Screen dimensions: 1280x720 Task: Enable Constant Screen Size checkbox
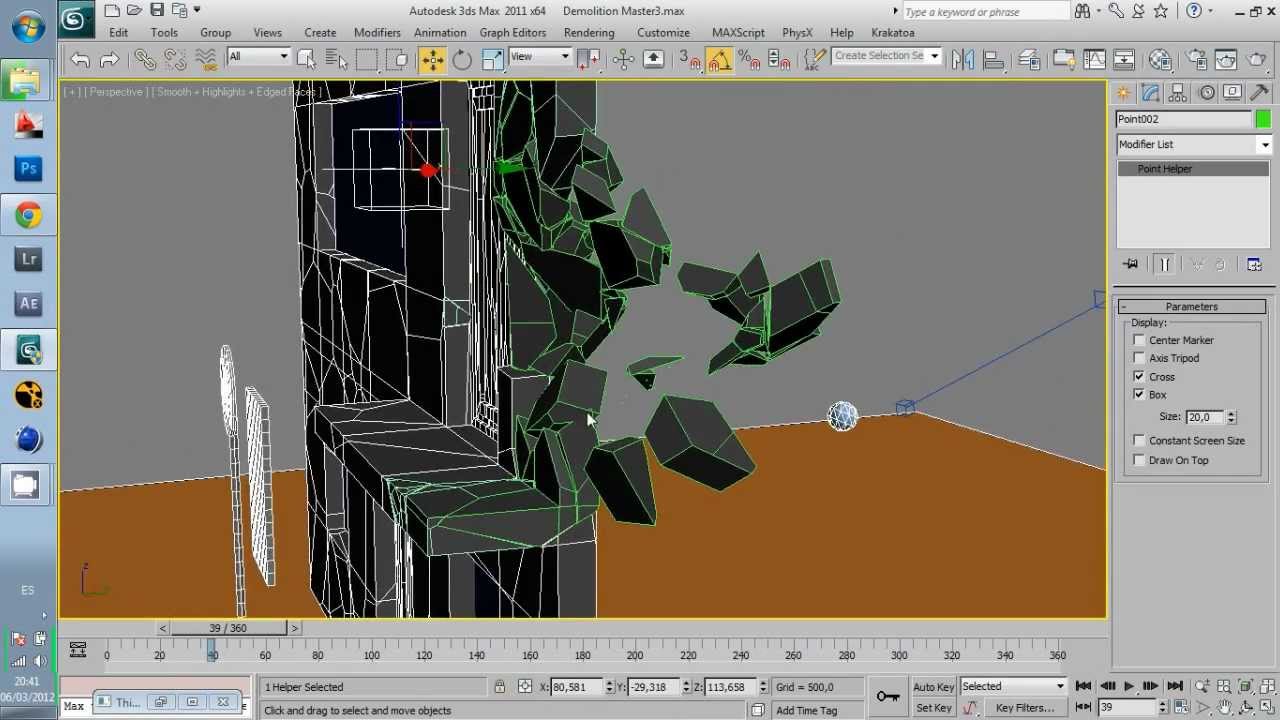pos(1139,440)
